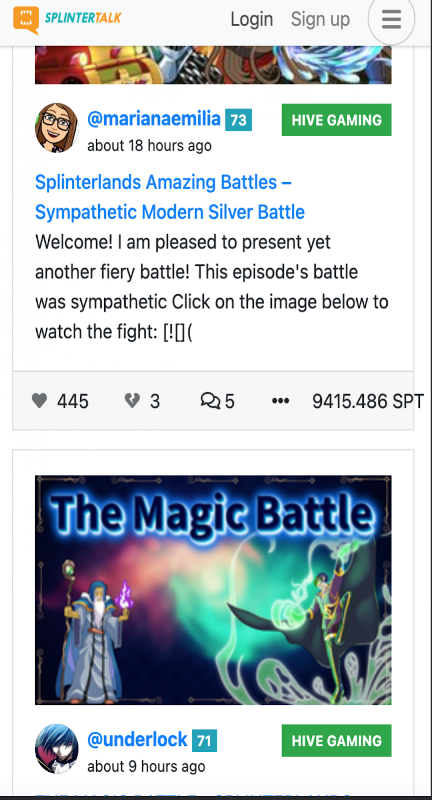
Task: Click the marianaemilia avatar picture
Action: pyautogui.click(x=57, y=128)
